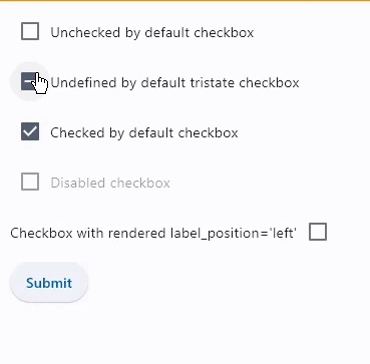Click the indeterminate dash icon in tristate box
This screenshot has height=364, width=370.
[30, 81]
